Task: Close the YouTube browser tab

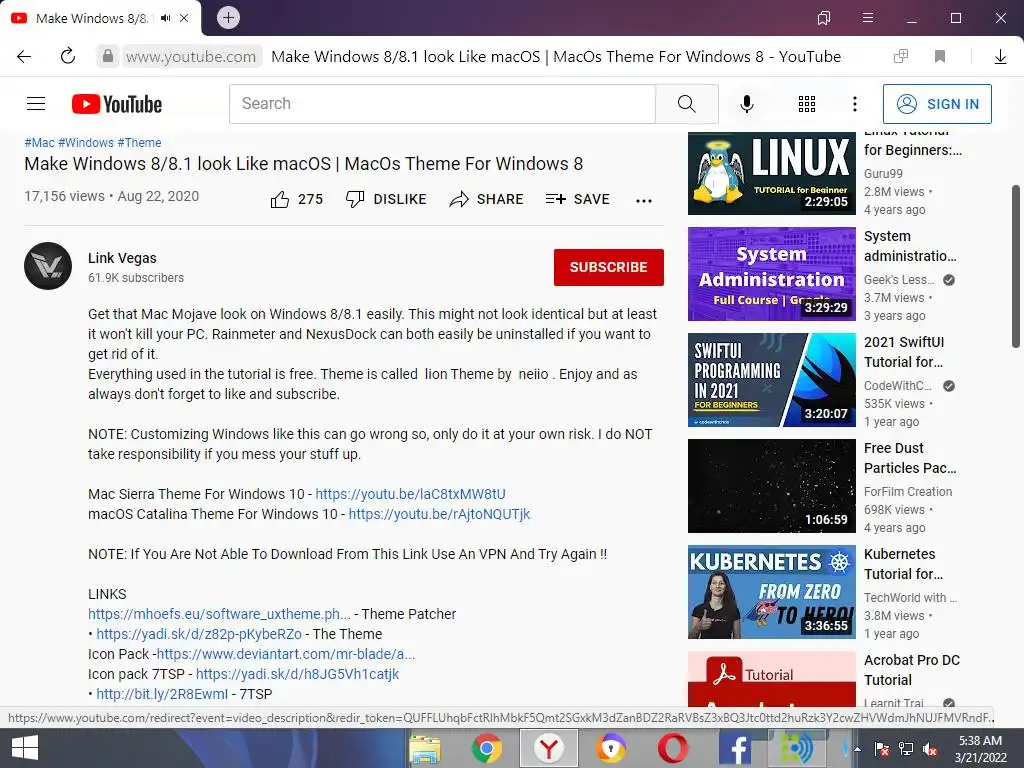Action: coord(184,18)
